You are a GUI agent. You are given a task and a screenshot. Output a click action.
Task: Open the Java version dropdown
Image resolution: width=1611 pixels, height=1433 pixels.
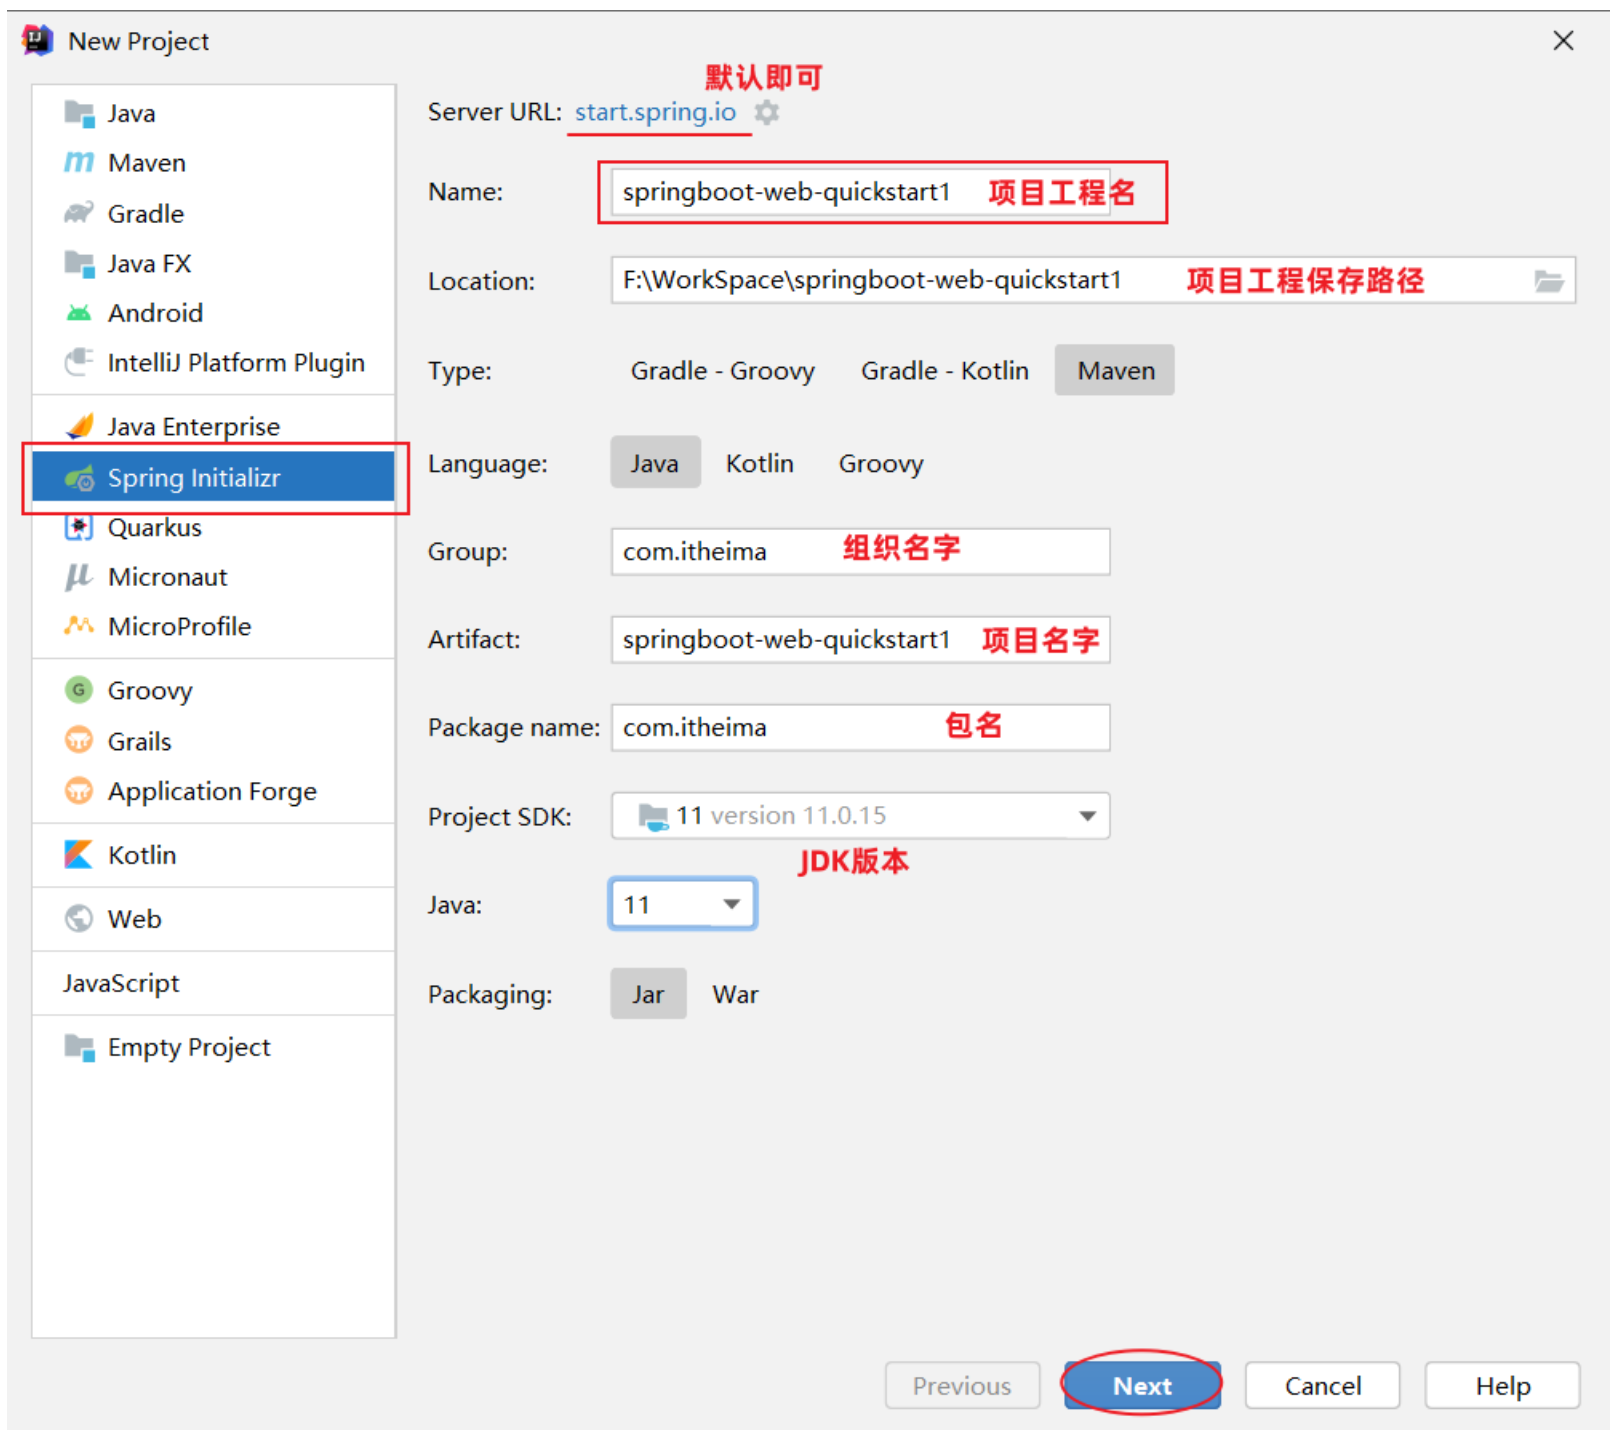tap(683, 905)
